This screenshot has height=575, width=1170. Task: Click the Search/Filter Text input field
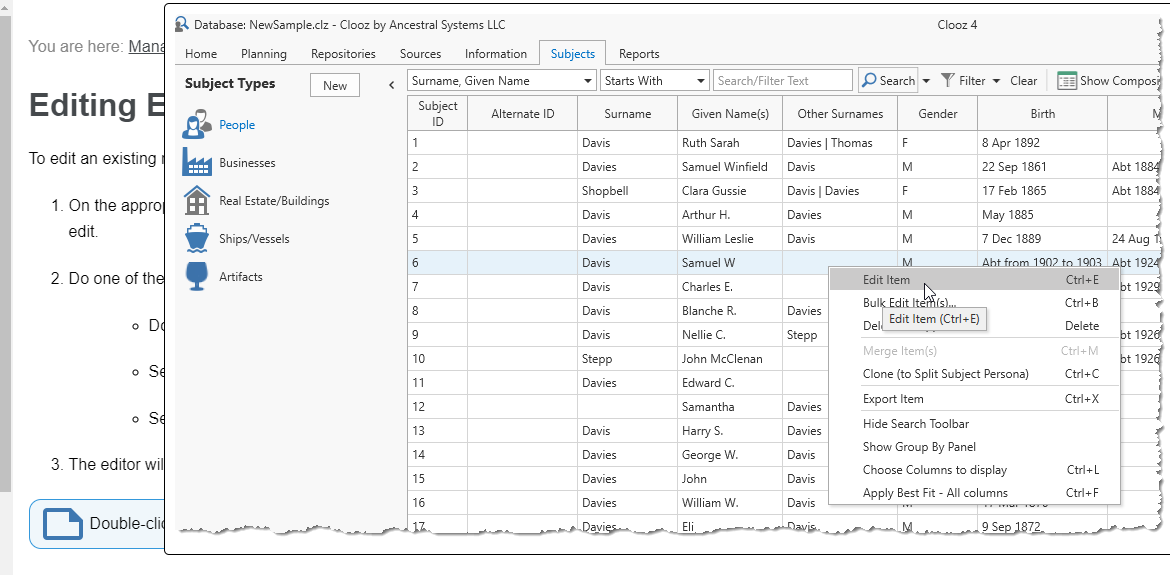point(782,81)
